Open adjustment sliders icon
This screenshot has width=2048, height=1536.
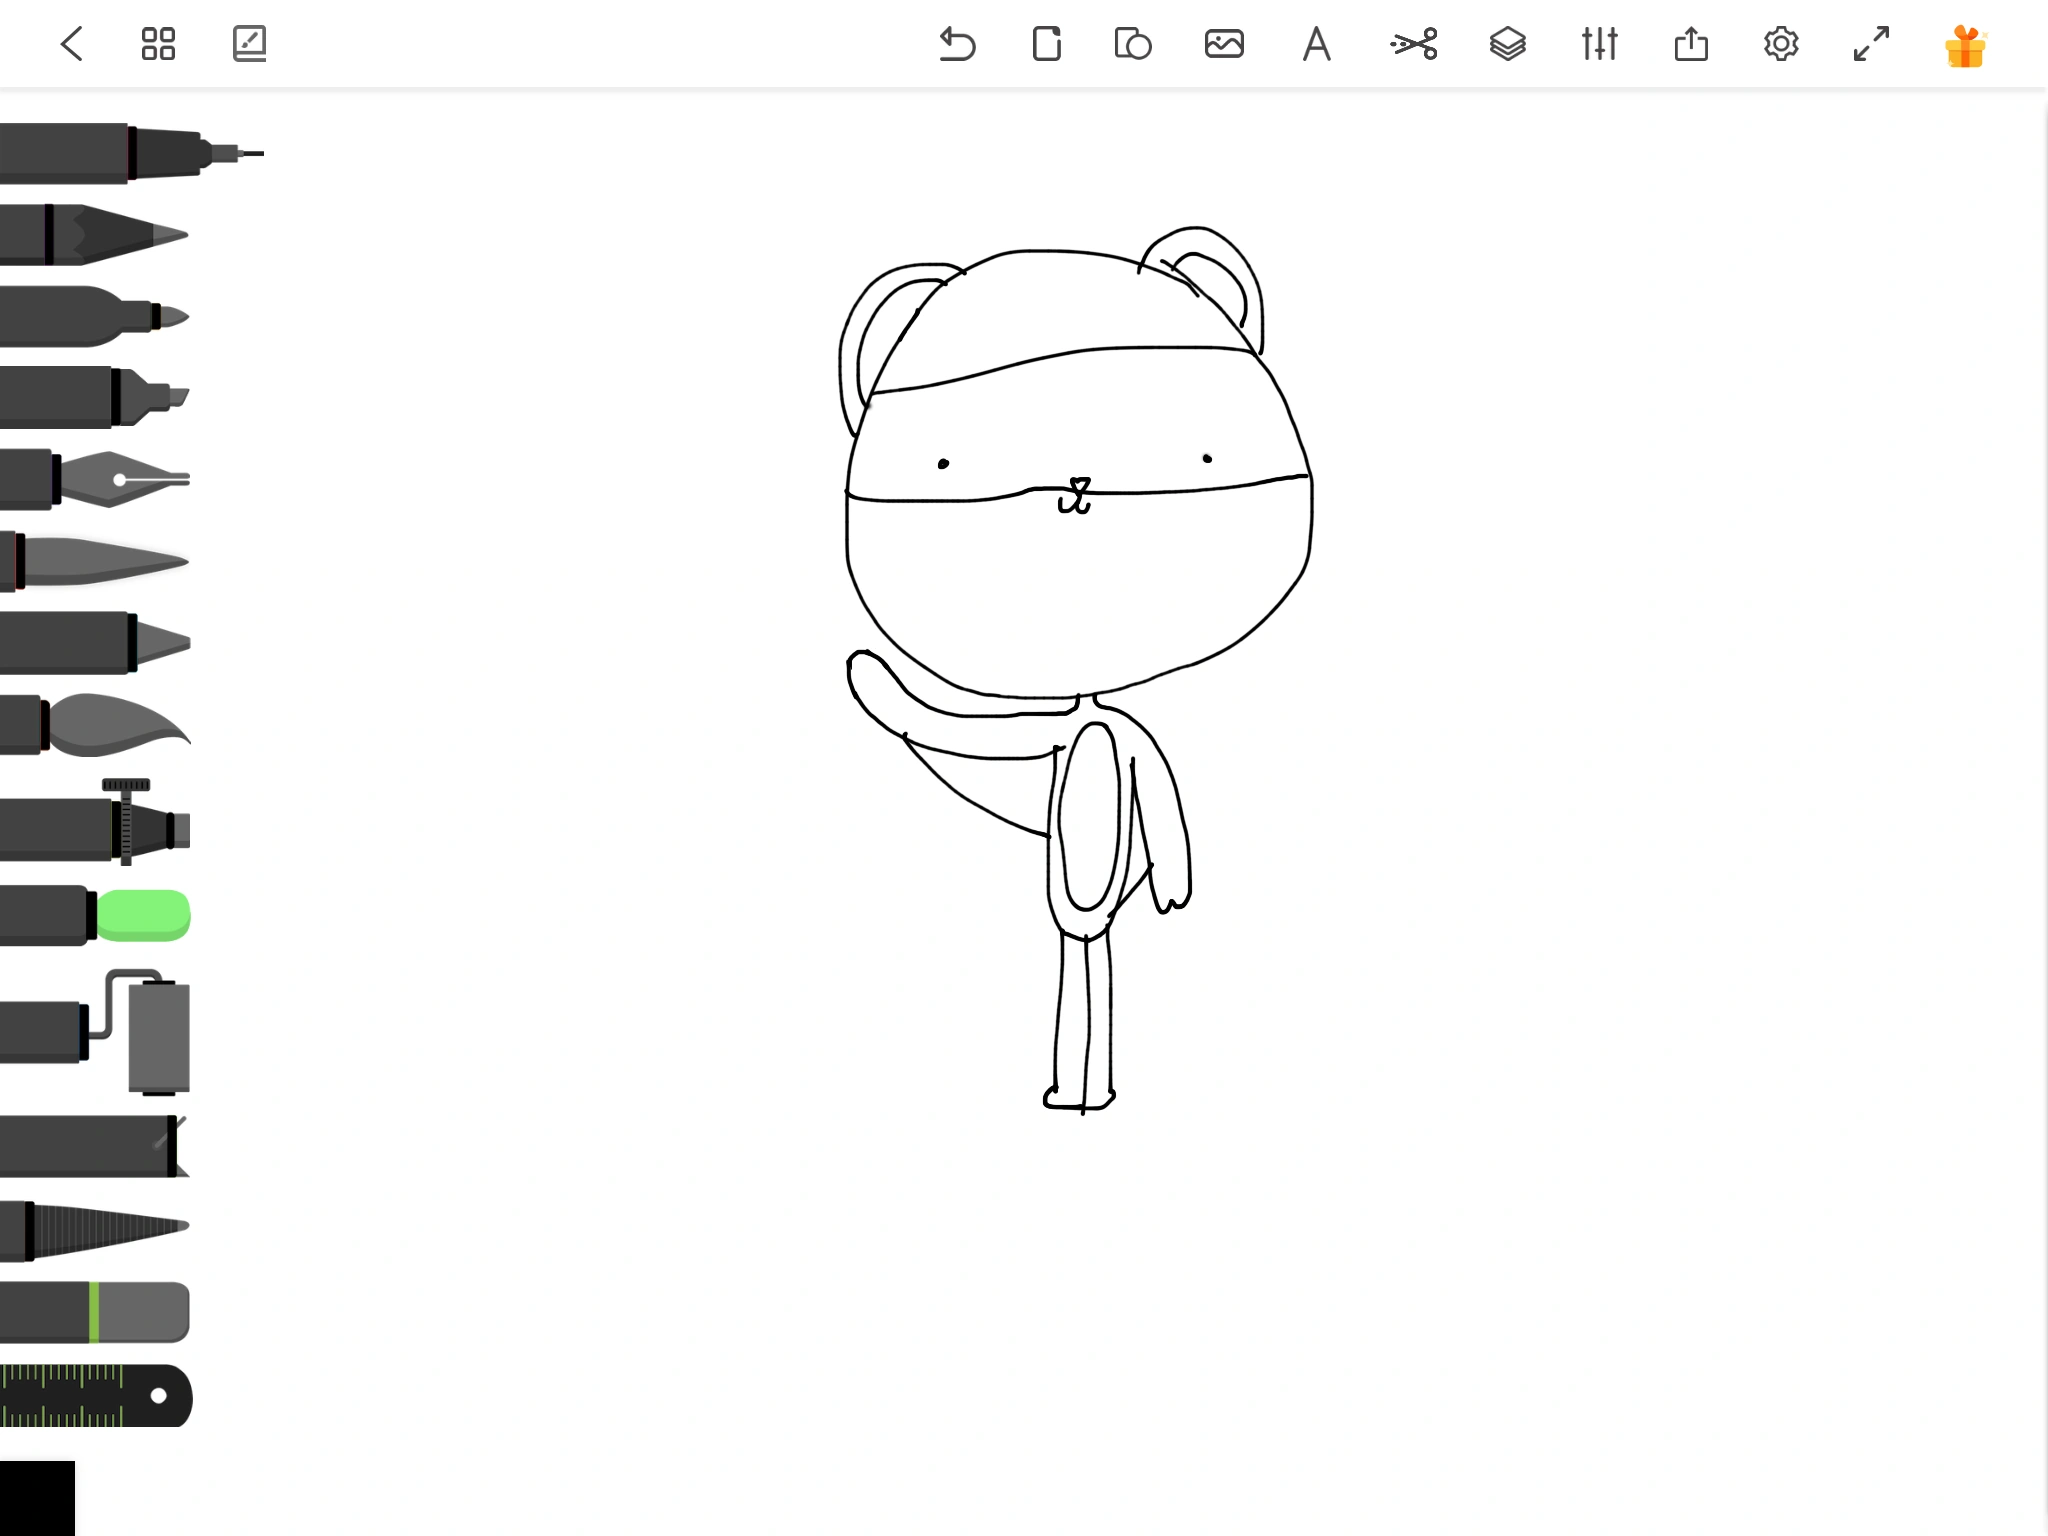click(x=1599, y=44)
